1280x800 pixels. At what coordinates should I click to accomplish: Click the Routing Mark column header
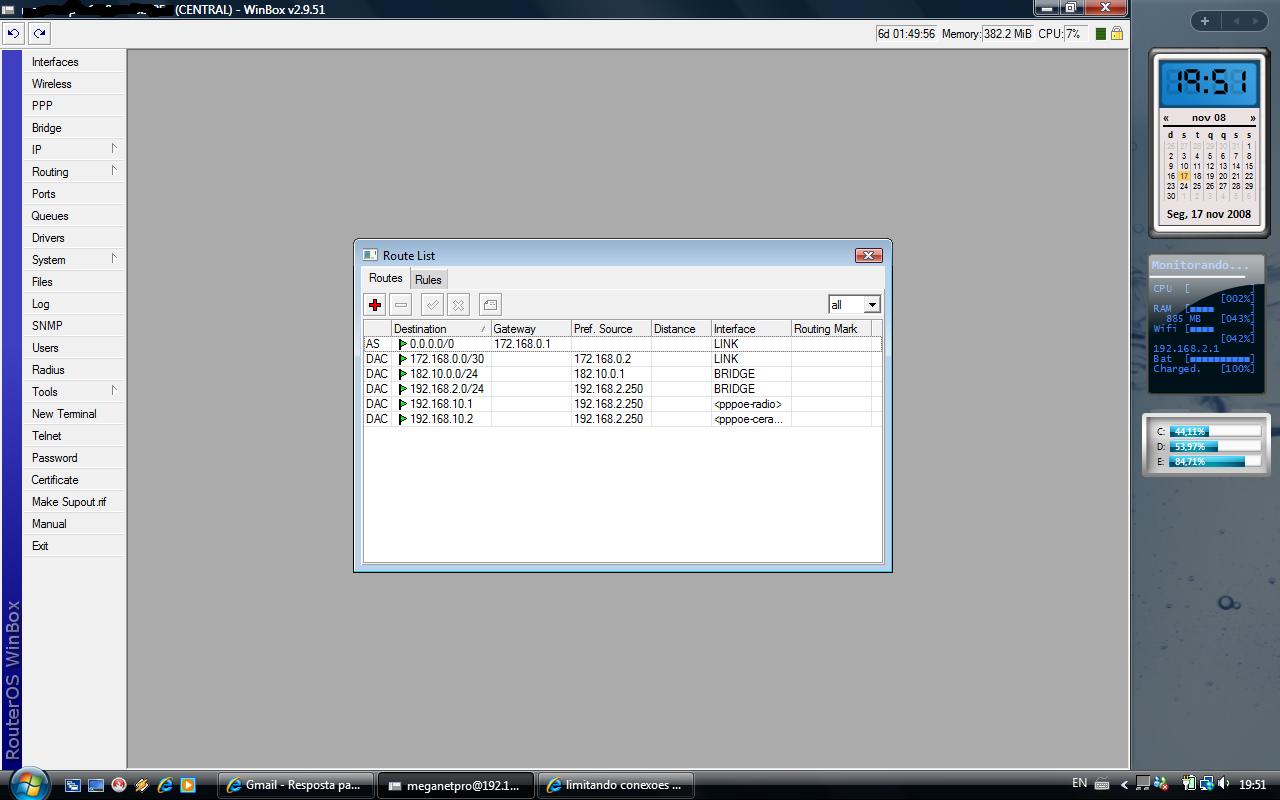pos(831,329)
